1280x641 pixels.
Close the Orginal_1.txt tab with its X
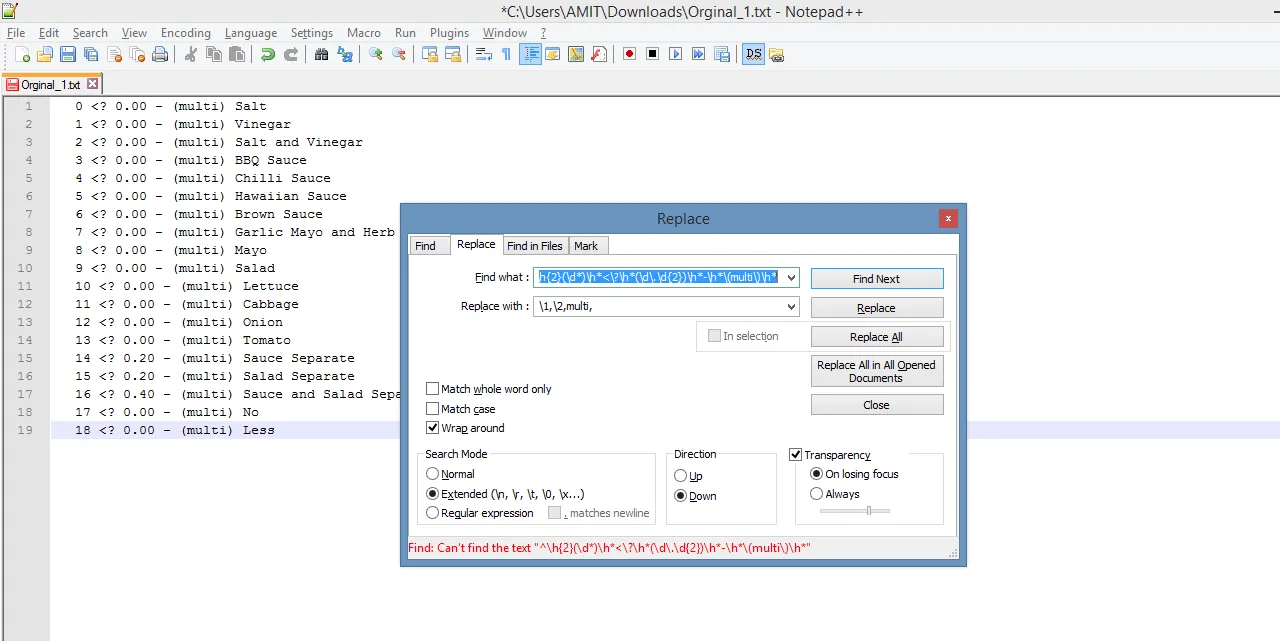click(93, 85)
